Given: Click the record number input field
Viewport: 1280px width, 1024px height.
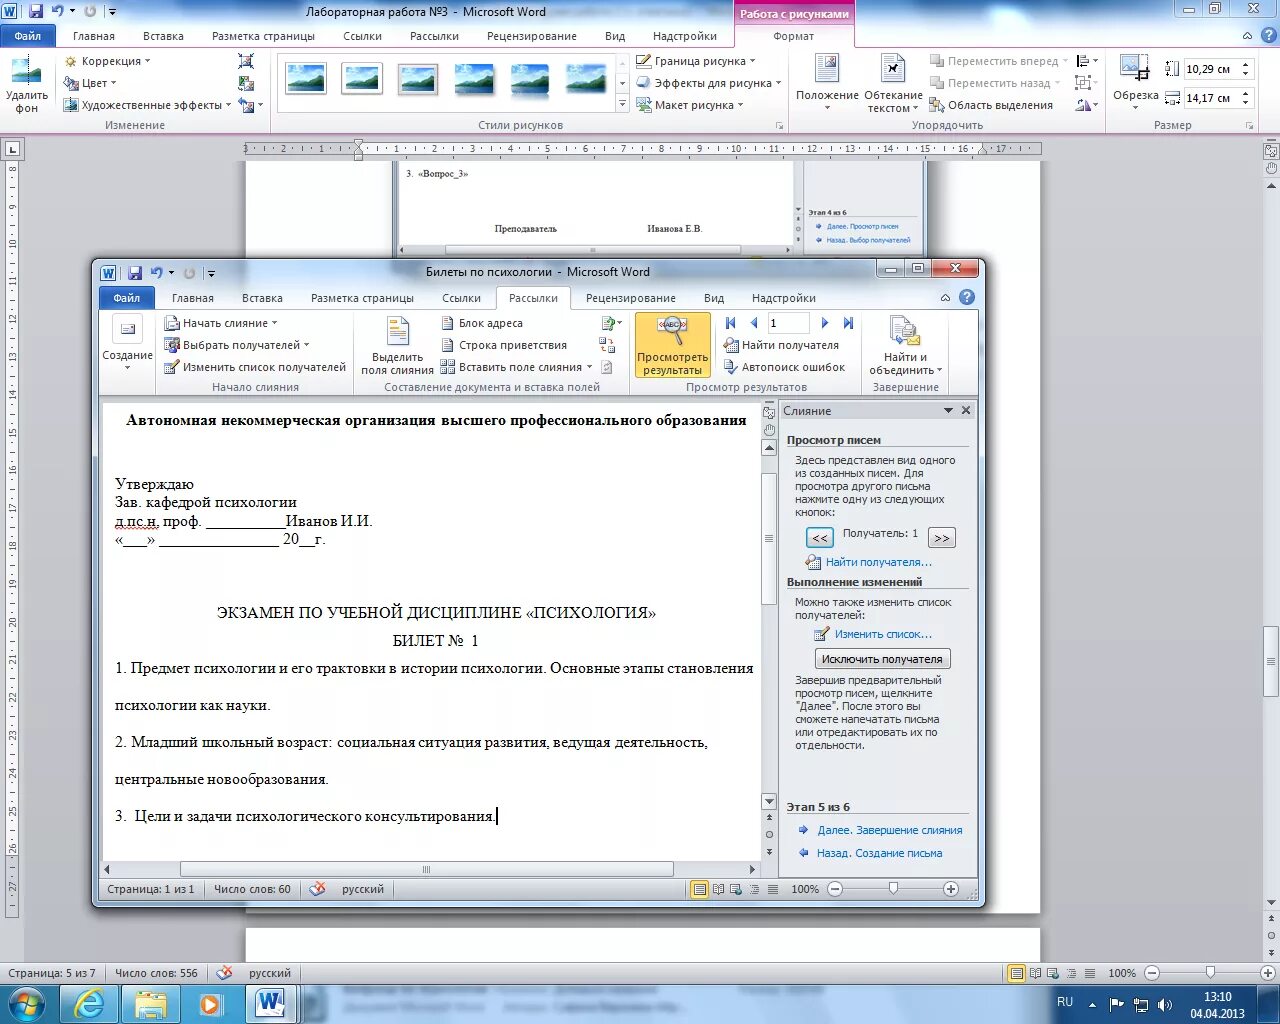Looking at the screenshot, I should pos(788,322).
